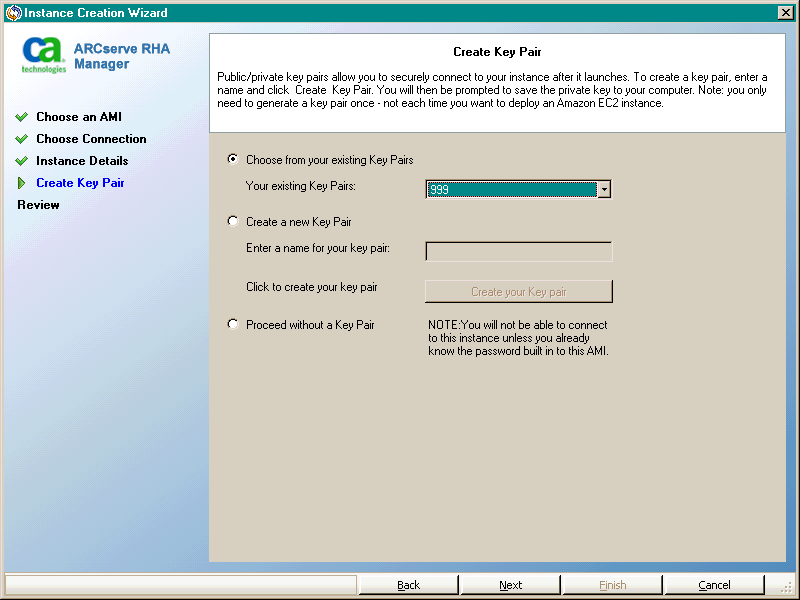
Task: Click the Create your Key pair button
Action: coord(518,291)
